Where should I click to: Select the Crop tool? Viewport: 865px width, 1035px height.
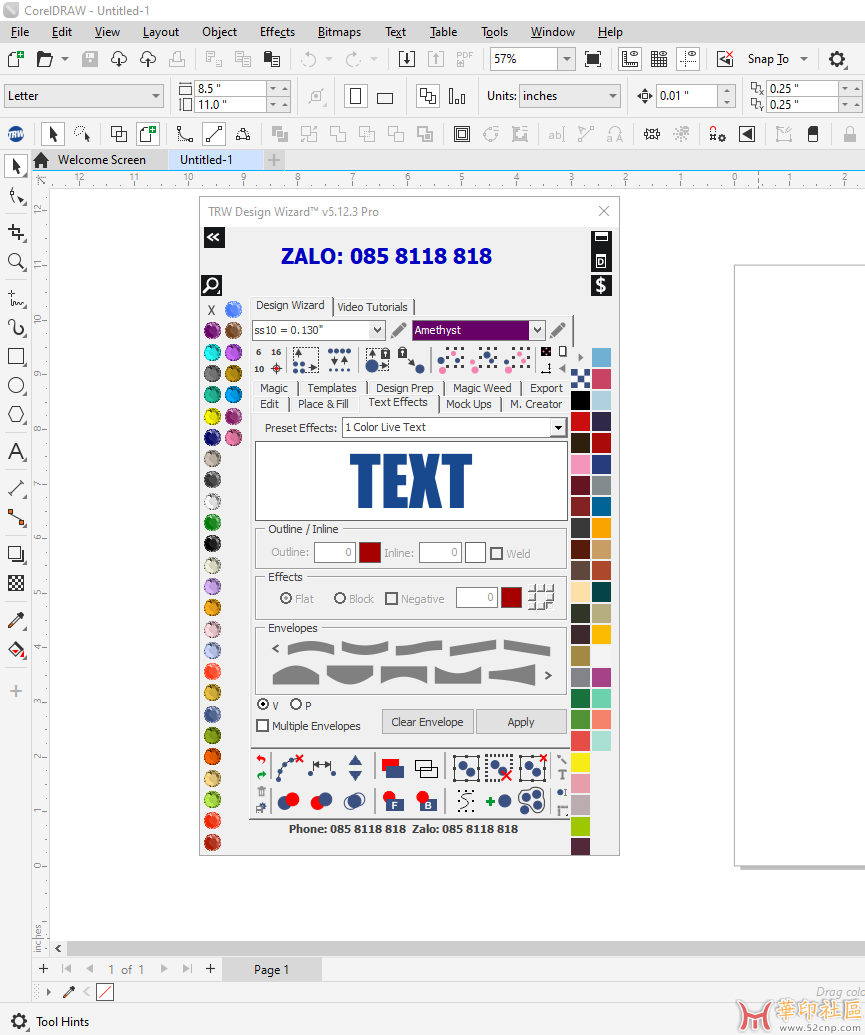pos(16,233)
